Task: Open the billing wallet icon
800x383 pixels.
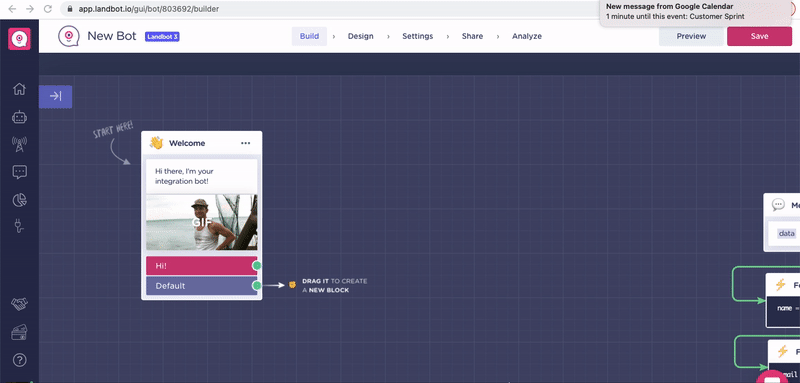Action: click(19, 333)
